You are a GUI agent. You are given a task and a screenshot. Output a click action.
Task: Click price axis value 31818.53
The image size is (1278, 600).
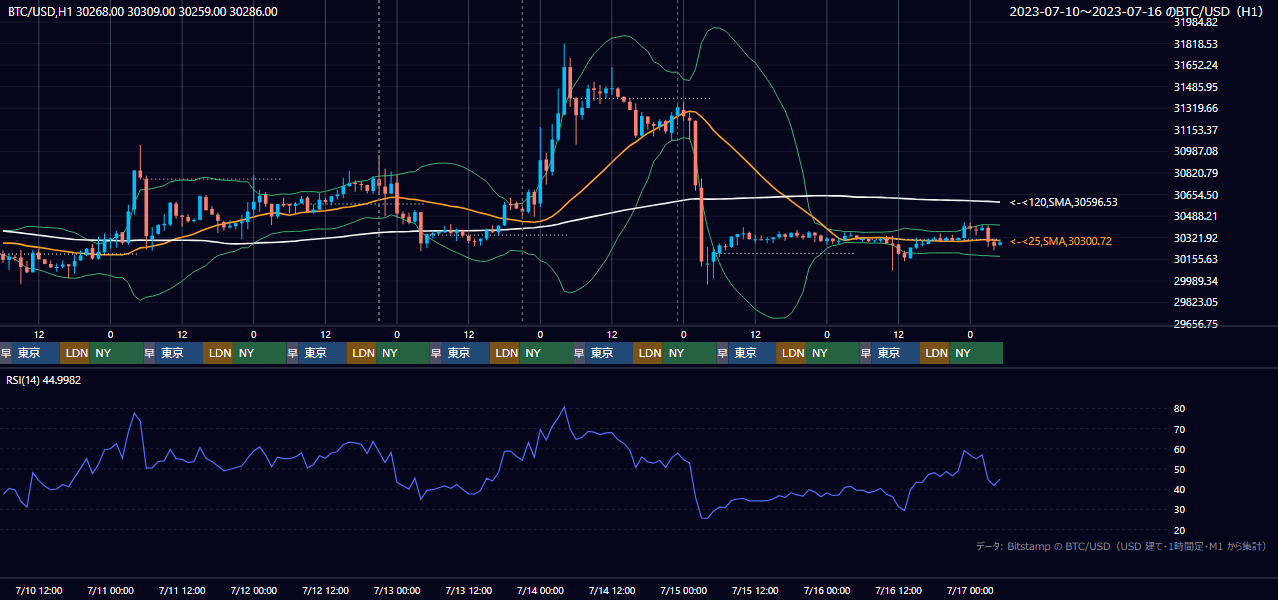[x=1195, y=44]
